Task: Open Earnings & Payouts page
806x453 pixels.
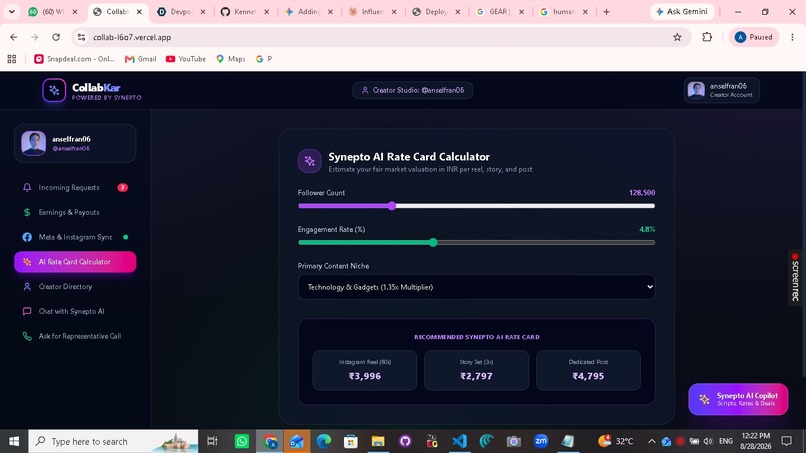Action: tap(75, 212)
